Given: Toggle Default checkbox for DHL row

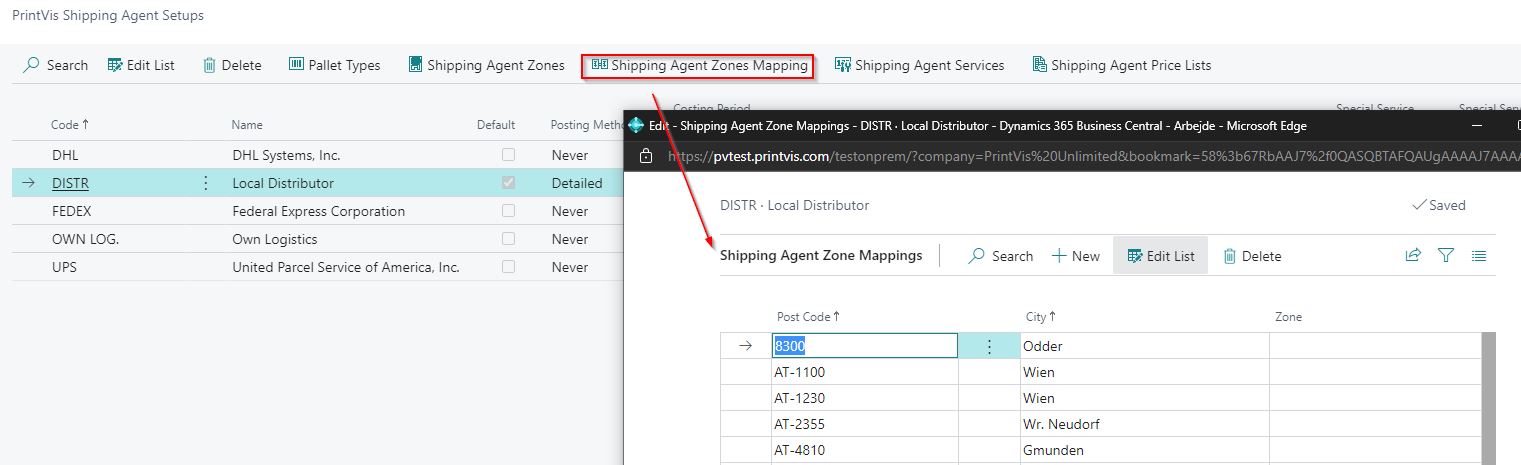Looking at the screenshot, I should click(509, 155).
